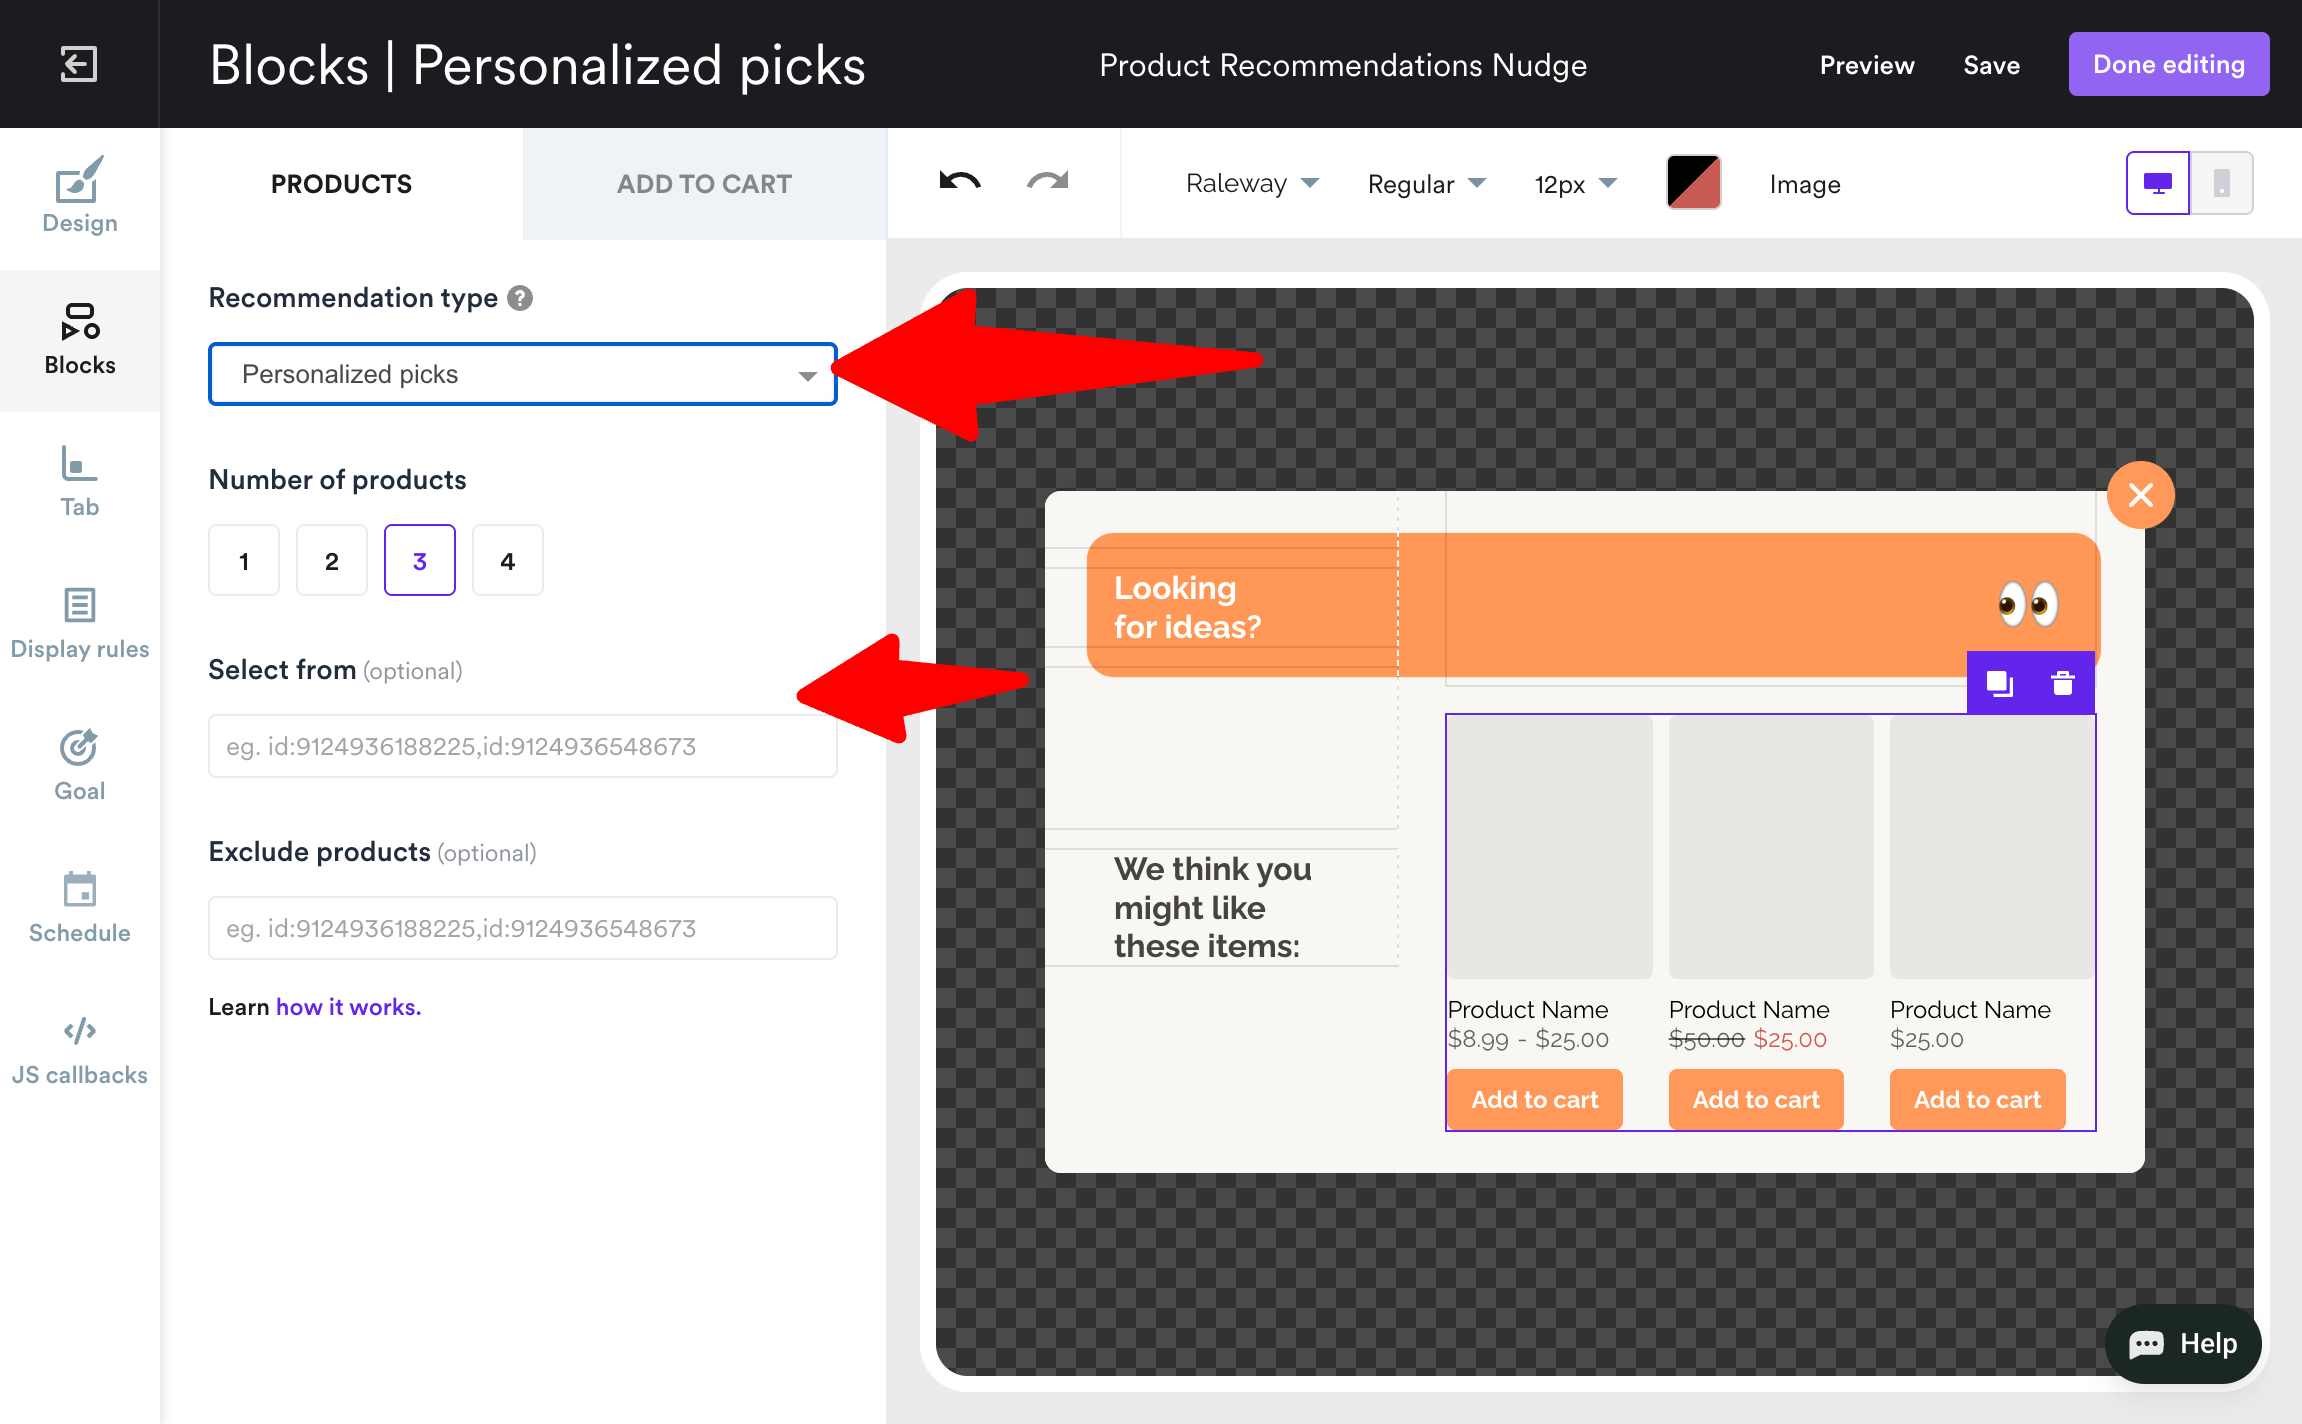Switch to desktop preview mode

2157,183
